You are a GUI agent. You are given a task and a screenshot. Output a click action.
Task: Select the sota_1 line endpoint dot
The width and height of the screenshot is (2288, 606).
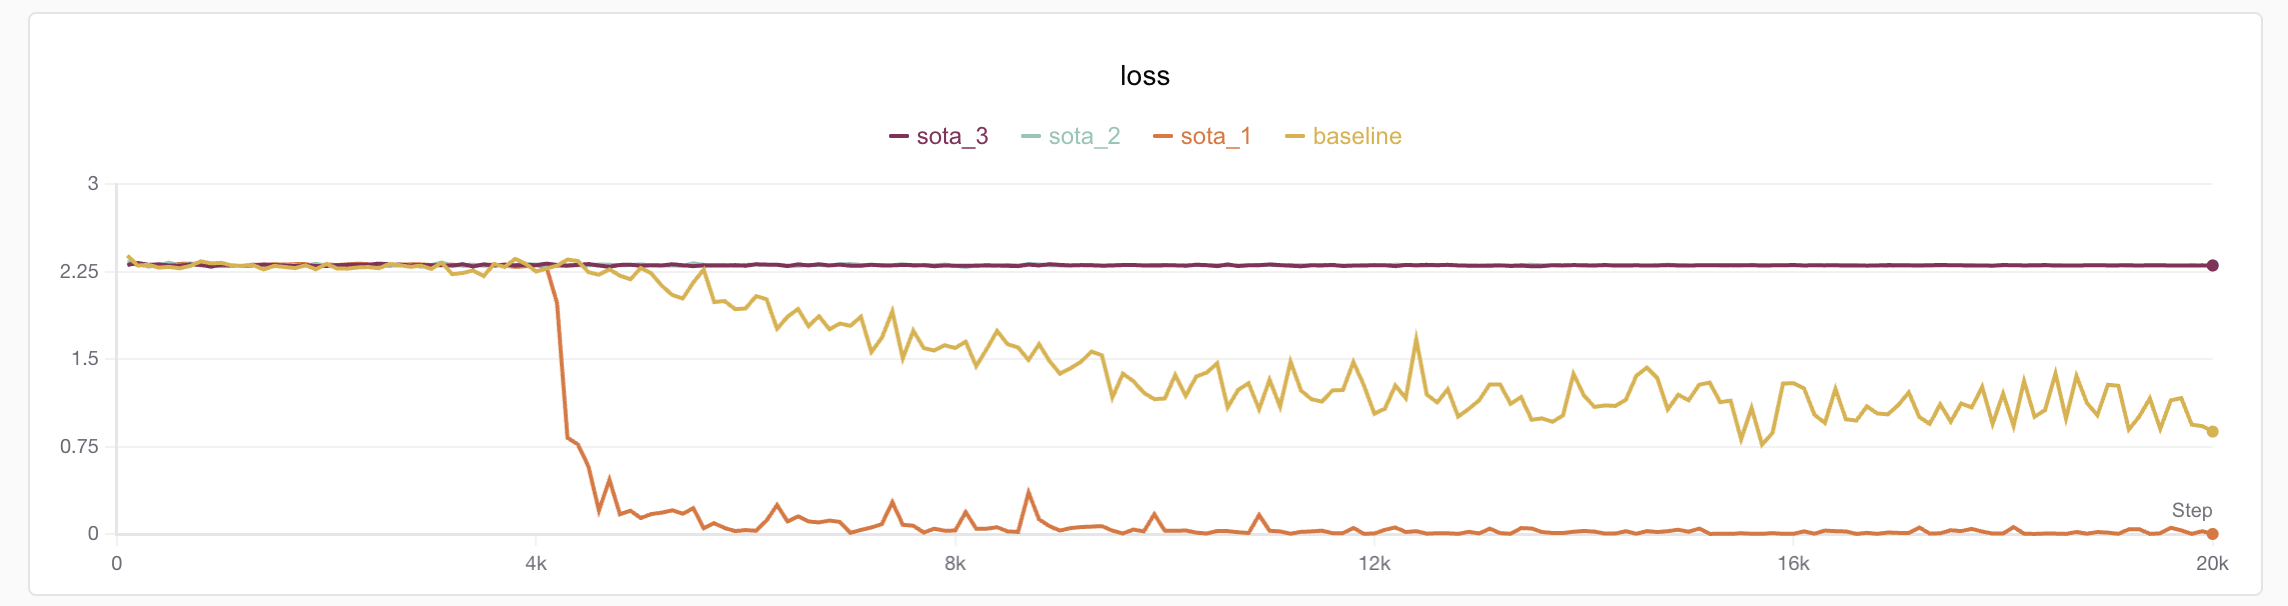[x=2212, y=534]
